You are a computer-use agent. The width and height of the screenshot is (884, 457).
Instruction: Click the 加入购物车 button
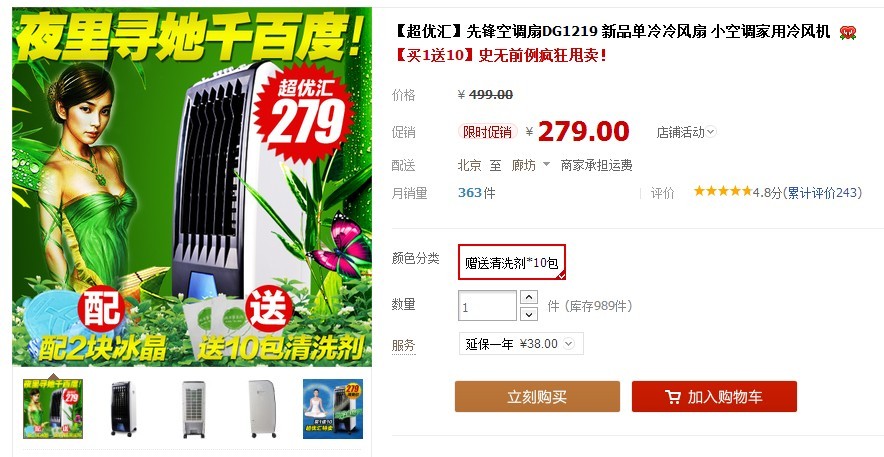[714, 396]
